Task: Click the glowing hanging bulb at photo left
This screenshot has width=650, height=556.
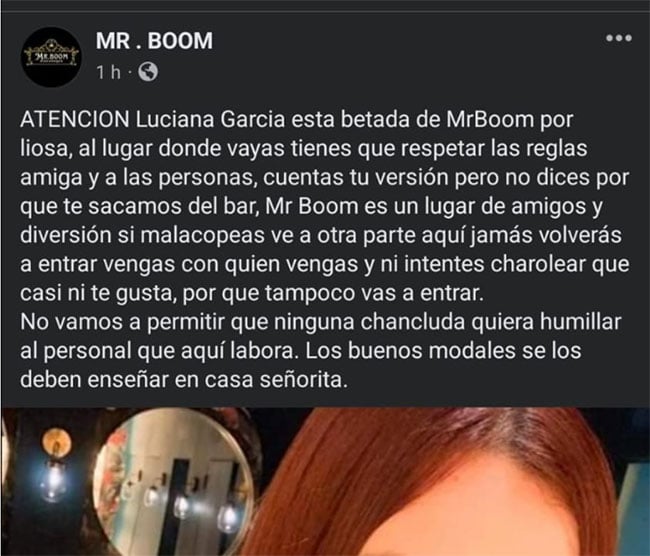Action: click(53, 481)
